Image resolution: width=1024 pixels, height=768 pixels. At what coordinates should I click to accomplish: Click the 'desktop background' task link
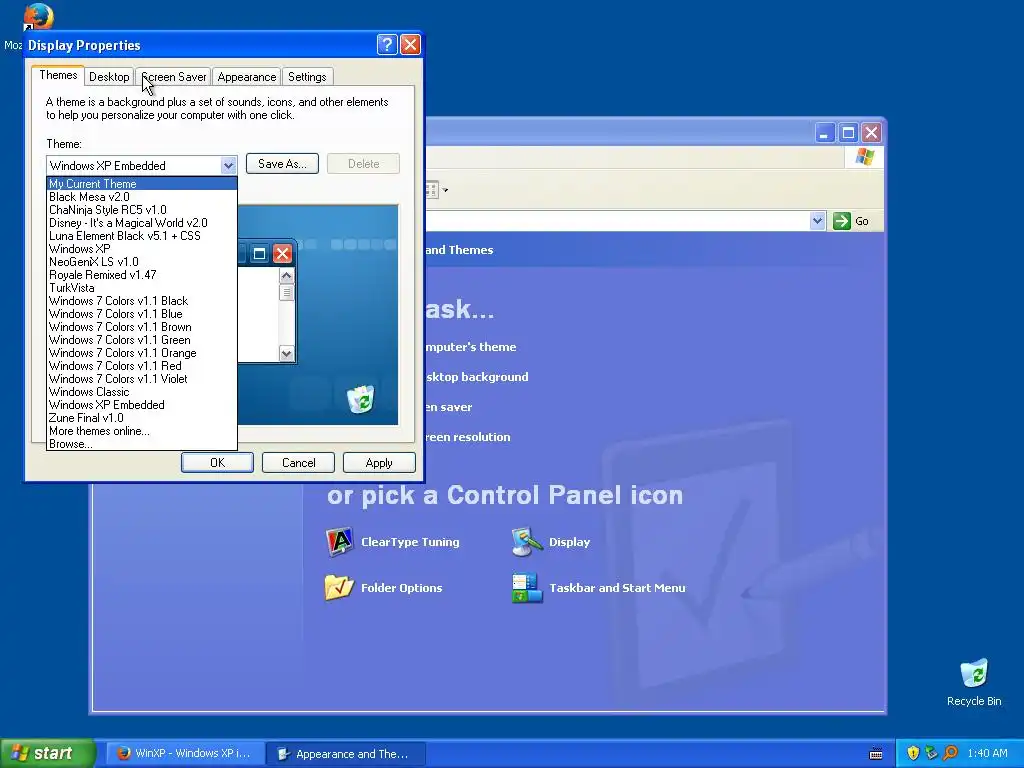477,377
